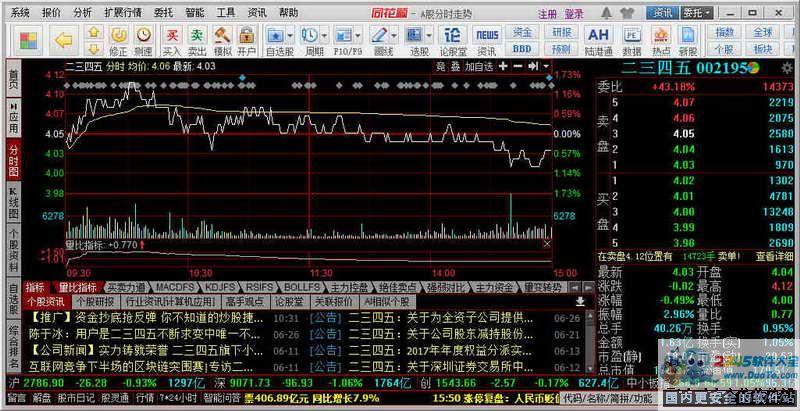This screenshot has height=411, width=800.
Task: Switch to the 个股研报 tab
Action: pyautogui.click(x=94, y=301)
